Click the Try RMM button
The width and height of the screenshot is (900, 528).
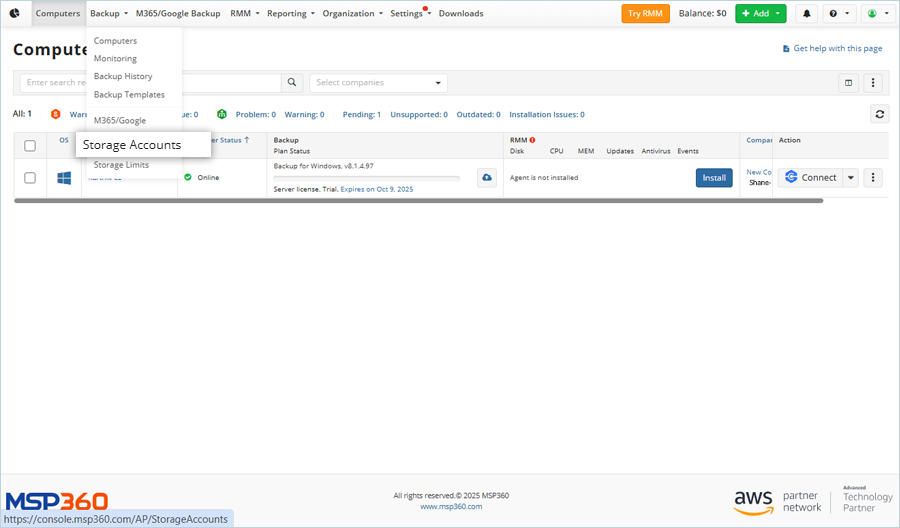pos(645,13)
